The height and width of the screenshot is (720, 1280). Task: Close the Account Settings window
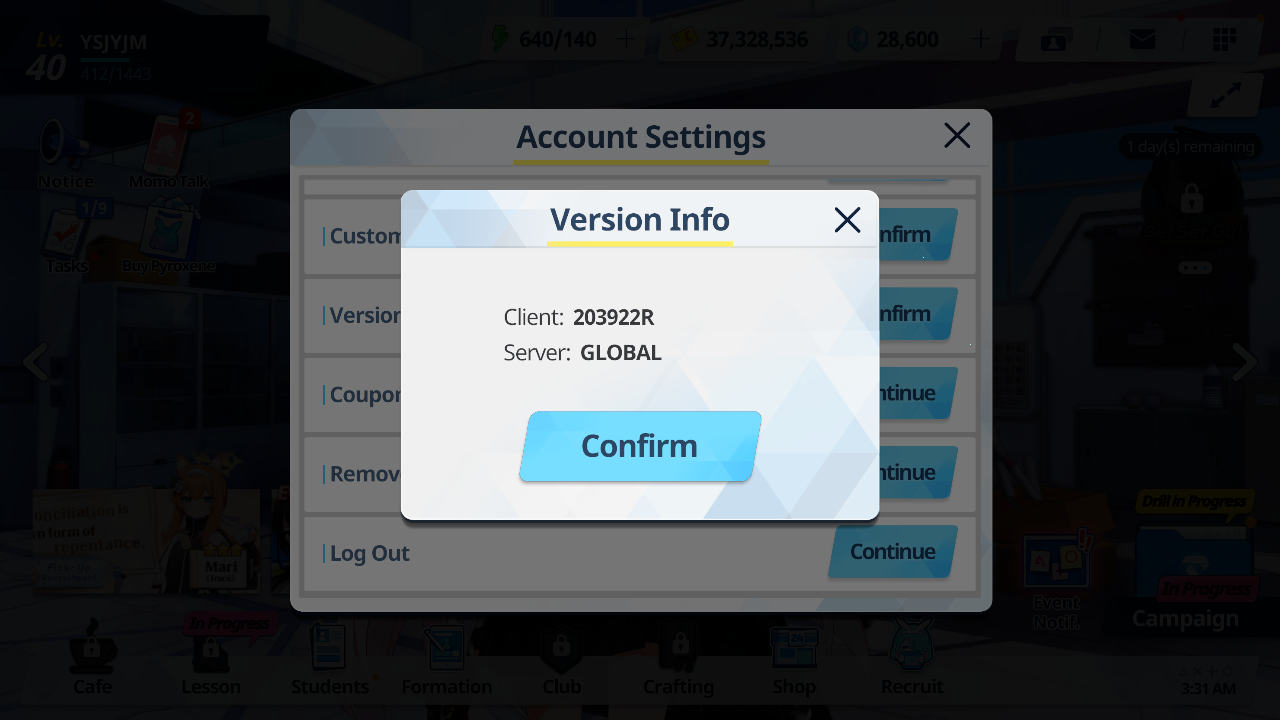pos(957,136)
